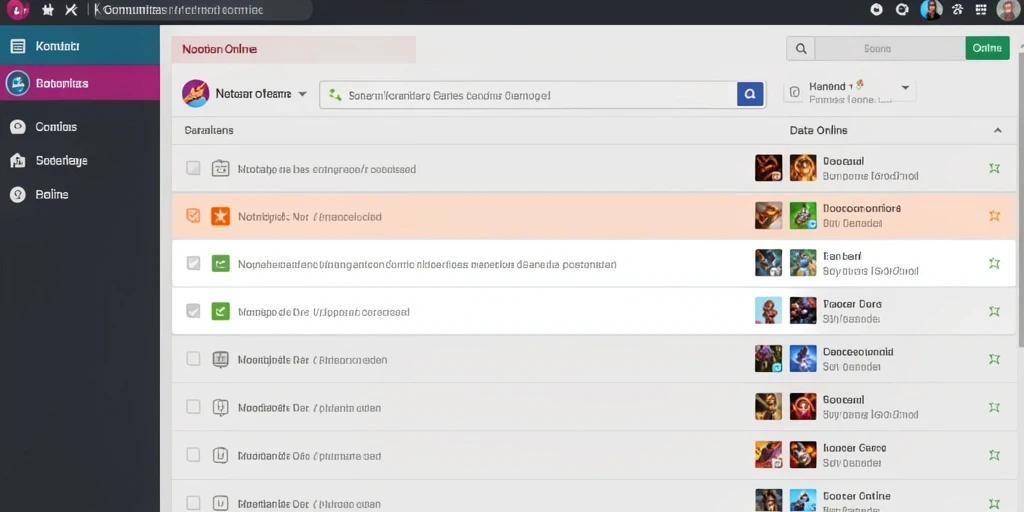Click the type icon in the 'Moodtabeite Der' row
The height and width of the screenshot is (512, 1024).
221,408
